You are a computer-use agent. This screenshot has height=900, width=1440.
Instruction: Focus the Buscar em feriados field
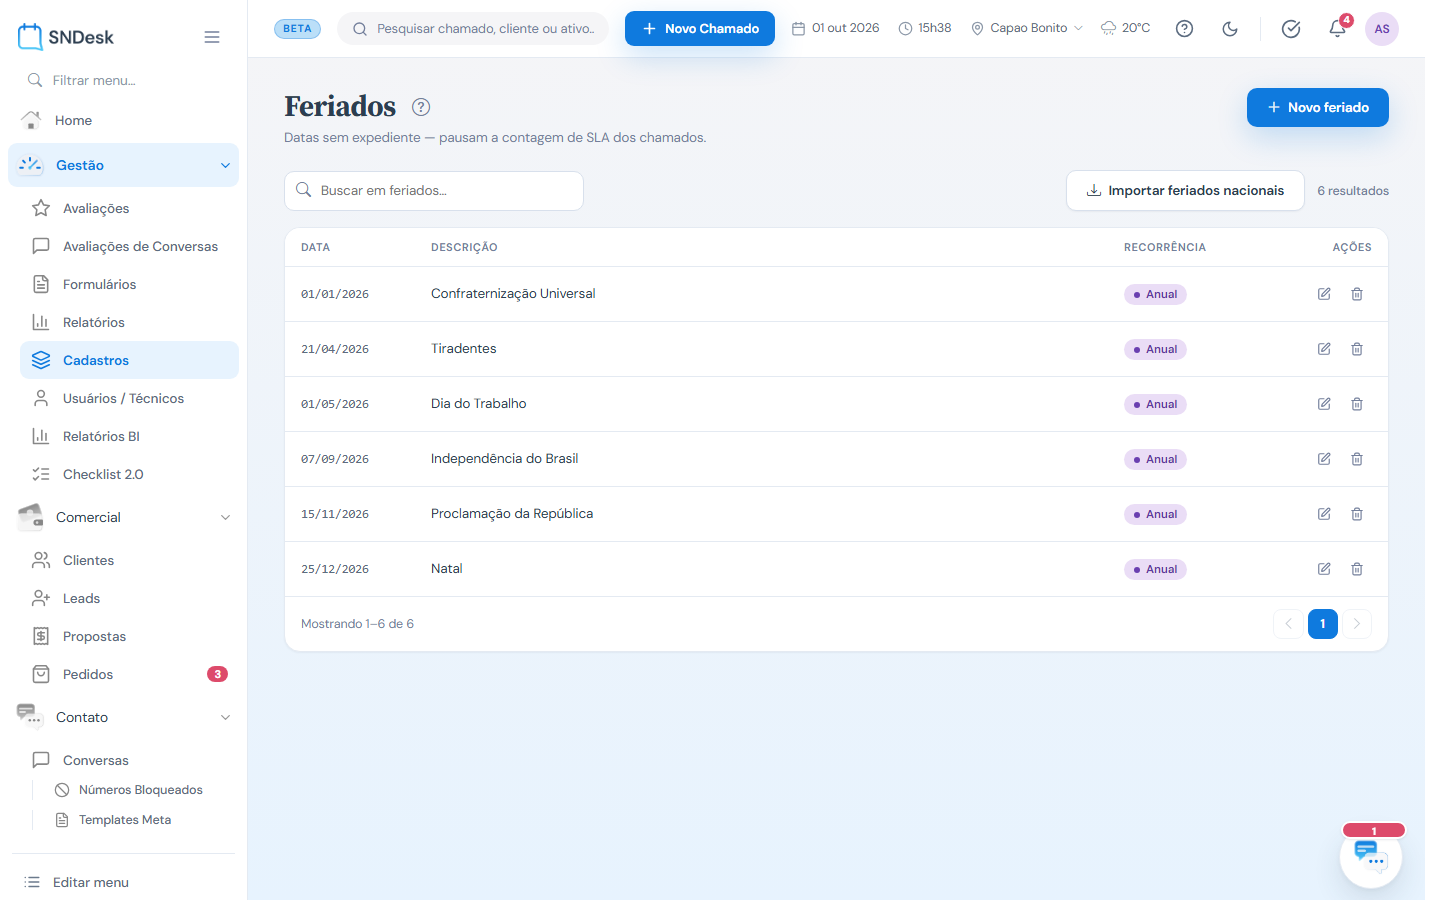pos(434,190)
